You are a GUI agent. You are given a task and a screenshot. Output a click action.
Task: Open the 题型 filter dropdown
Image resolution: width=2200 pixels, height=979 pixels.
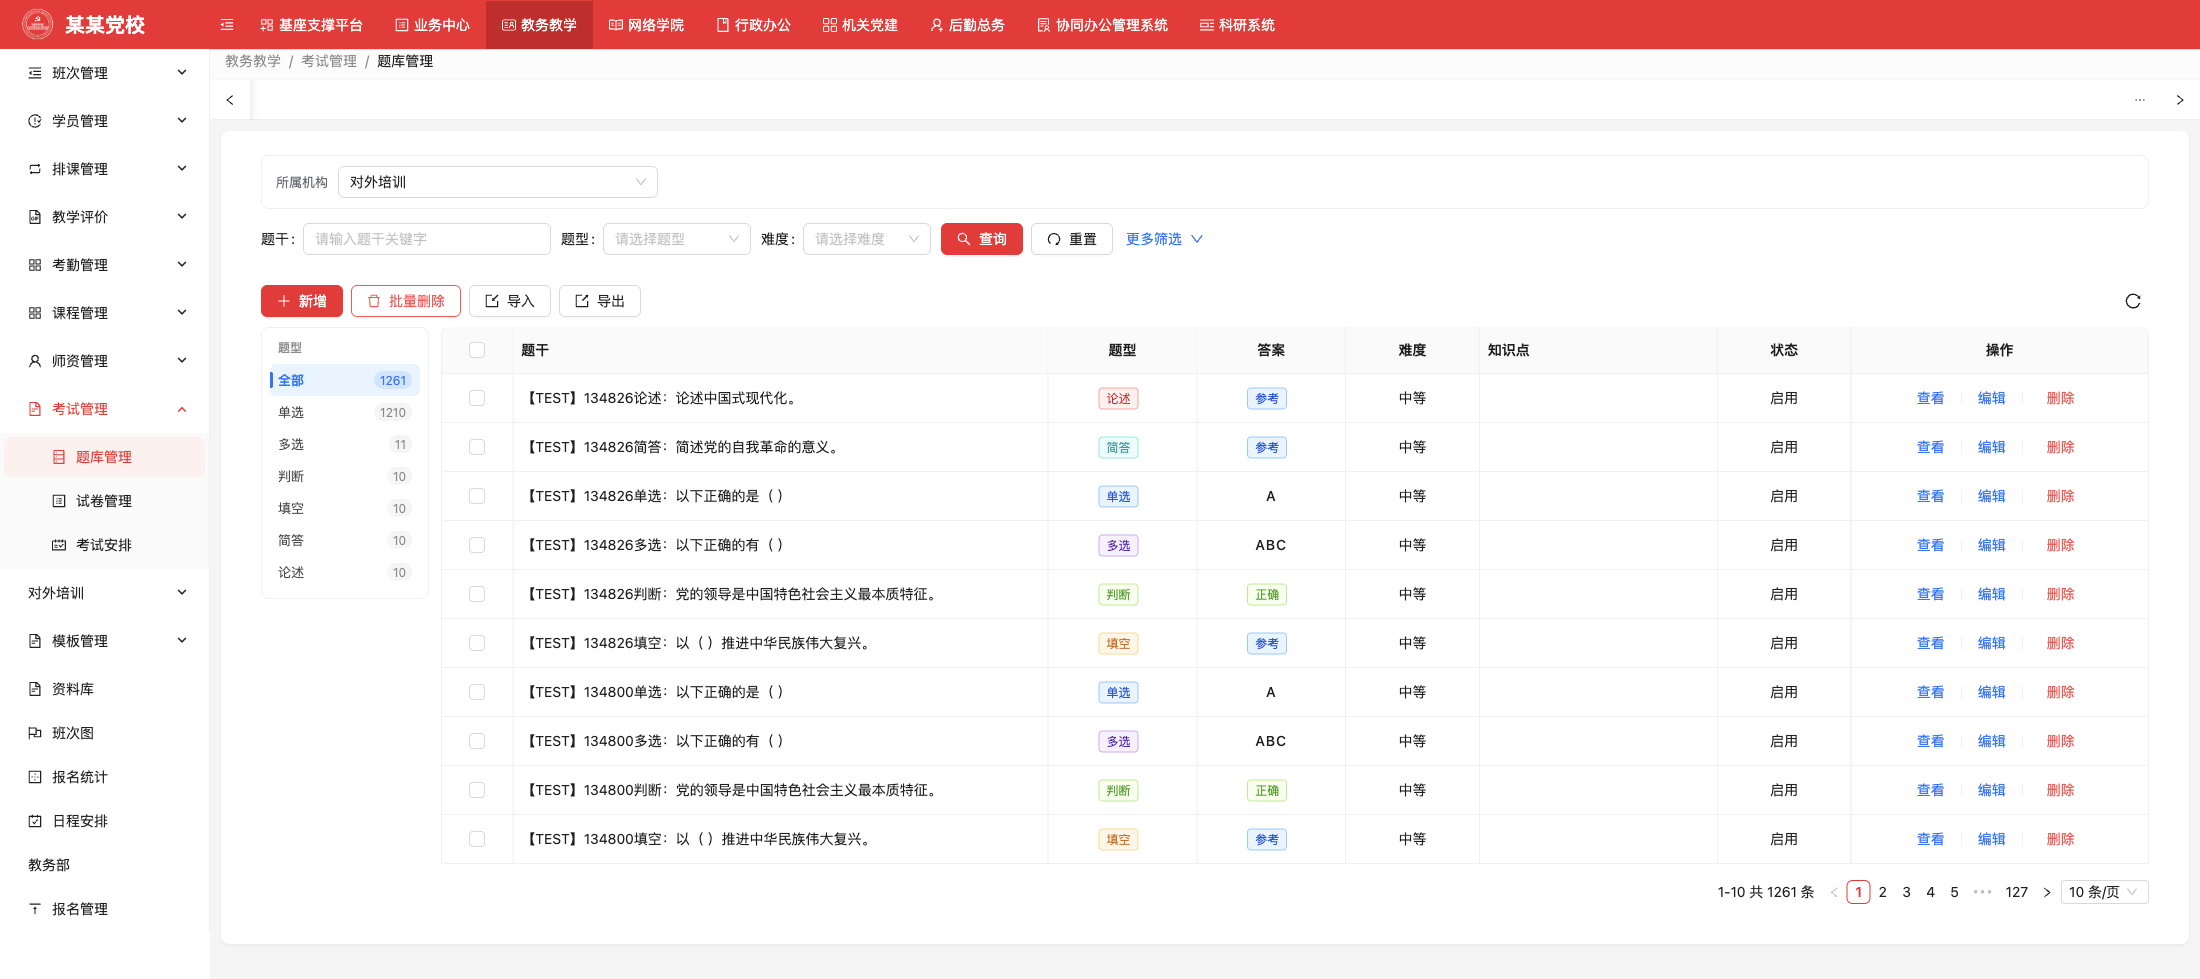pyautogui.click(x=677, y=239)
